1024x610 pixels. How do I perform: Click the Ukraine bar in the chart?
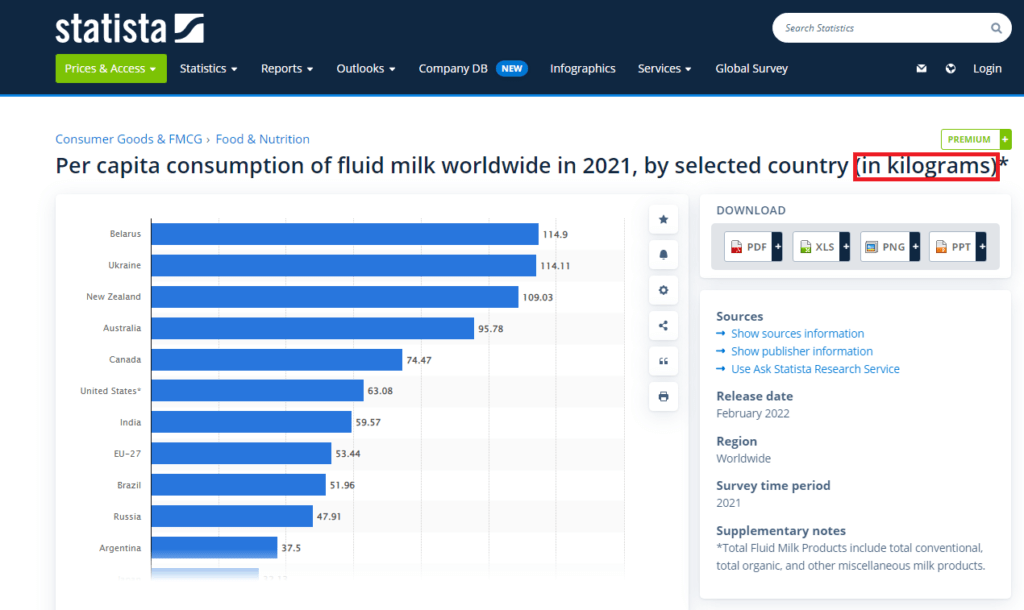pos(344,265)
